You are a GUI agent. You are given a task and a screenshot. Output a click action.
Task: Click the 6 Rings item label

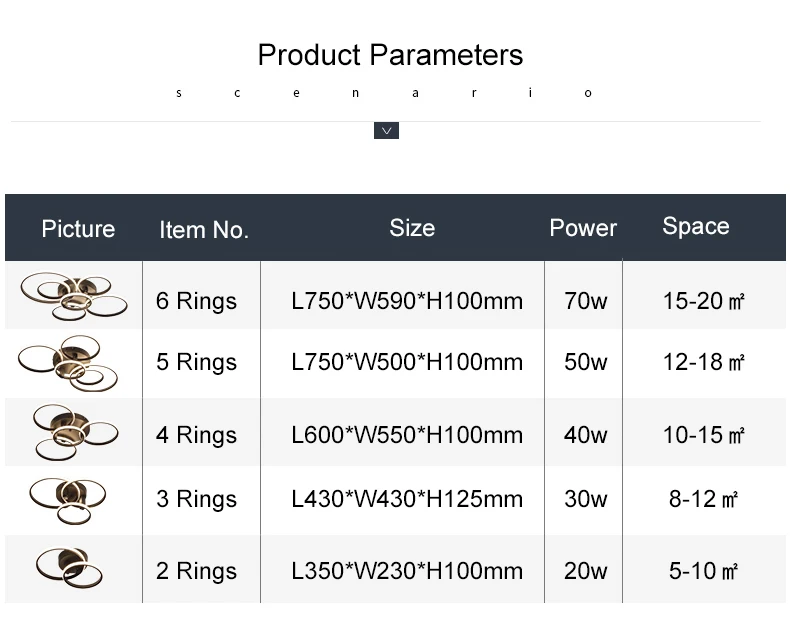[196, 301]
